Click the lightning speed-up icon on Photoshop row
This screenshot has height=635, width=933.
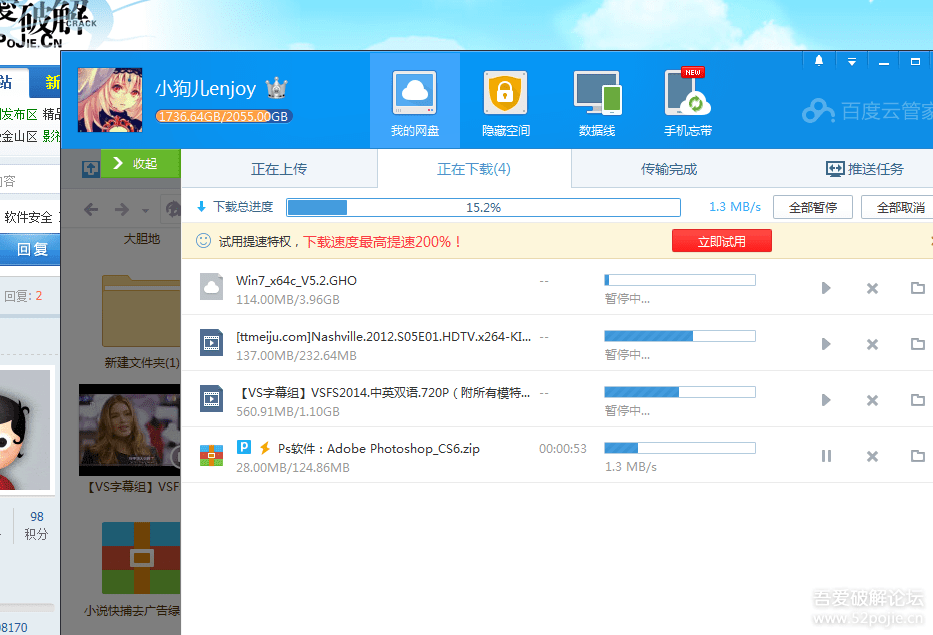pyautogui.click(x=265, y=448)
